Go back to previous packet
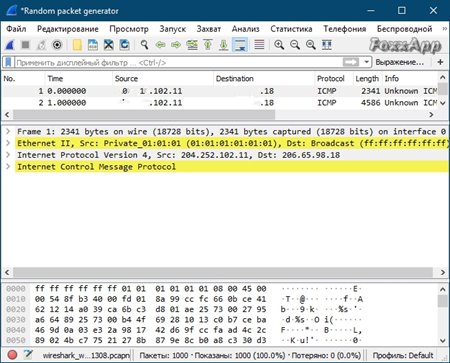This screenshot has width=450, height=363. click(x=161, y=45)
